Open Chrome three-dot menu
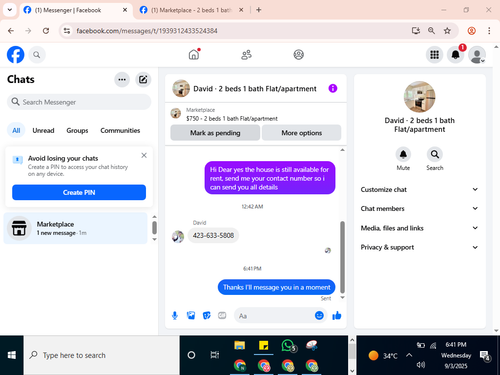This screenshot has width=500, height=375. tap(489, 31)
